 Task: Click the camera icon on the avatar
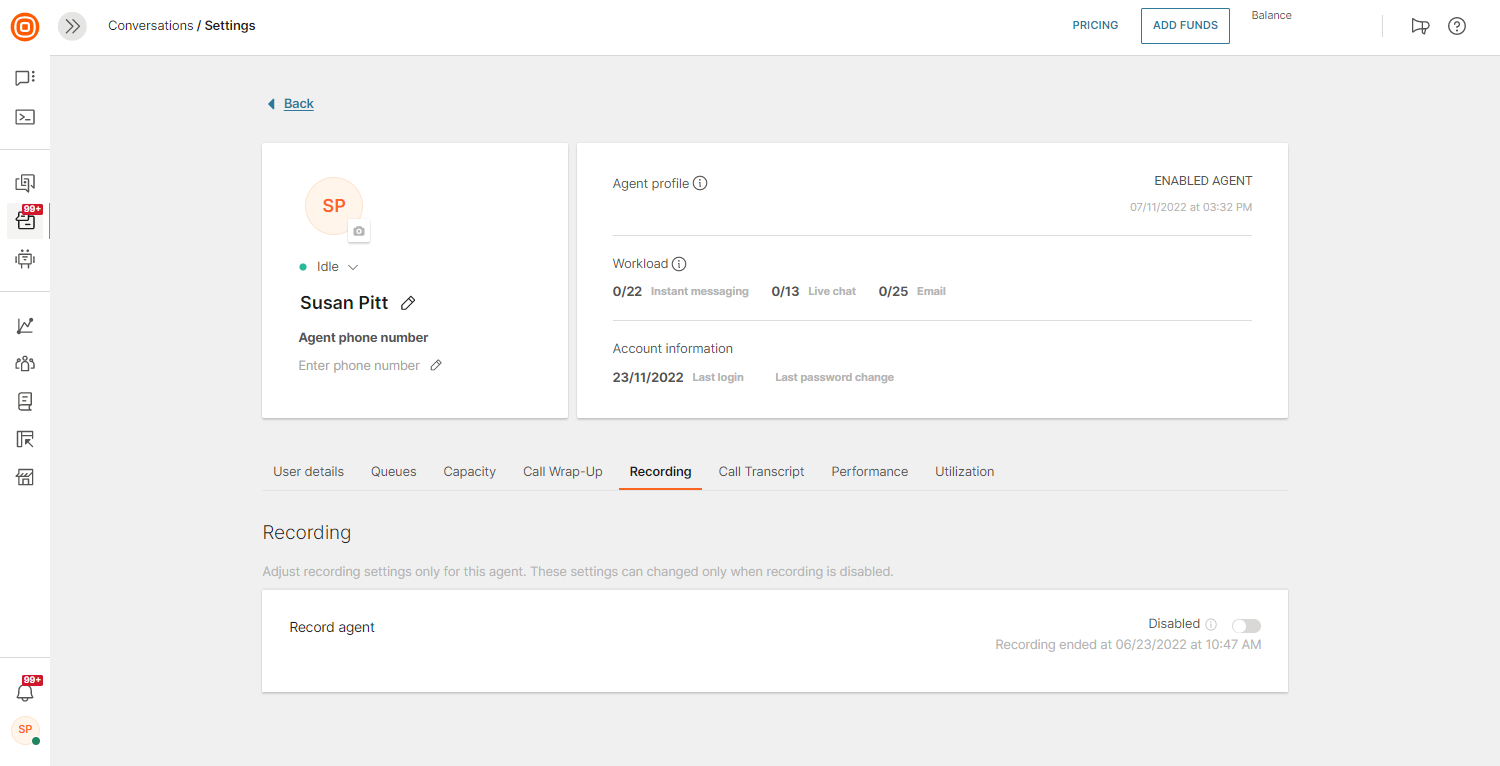[359, 231]
